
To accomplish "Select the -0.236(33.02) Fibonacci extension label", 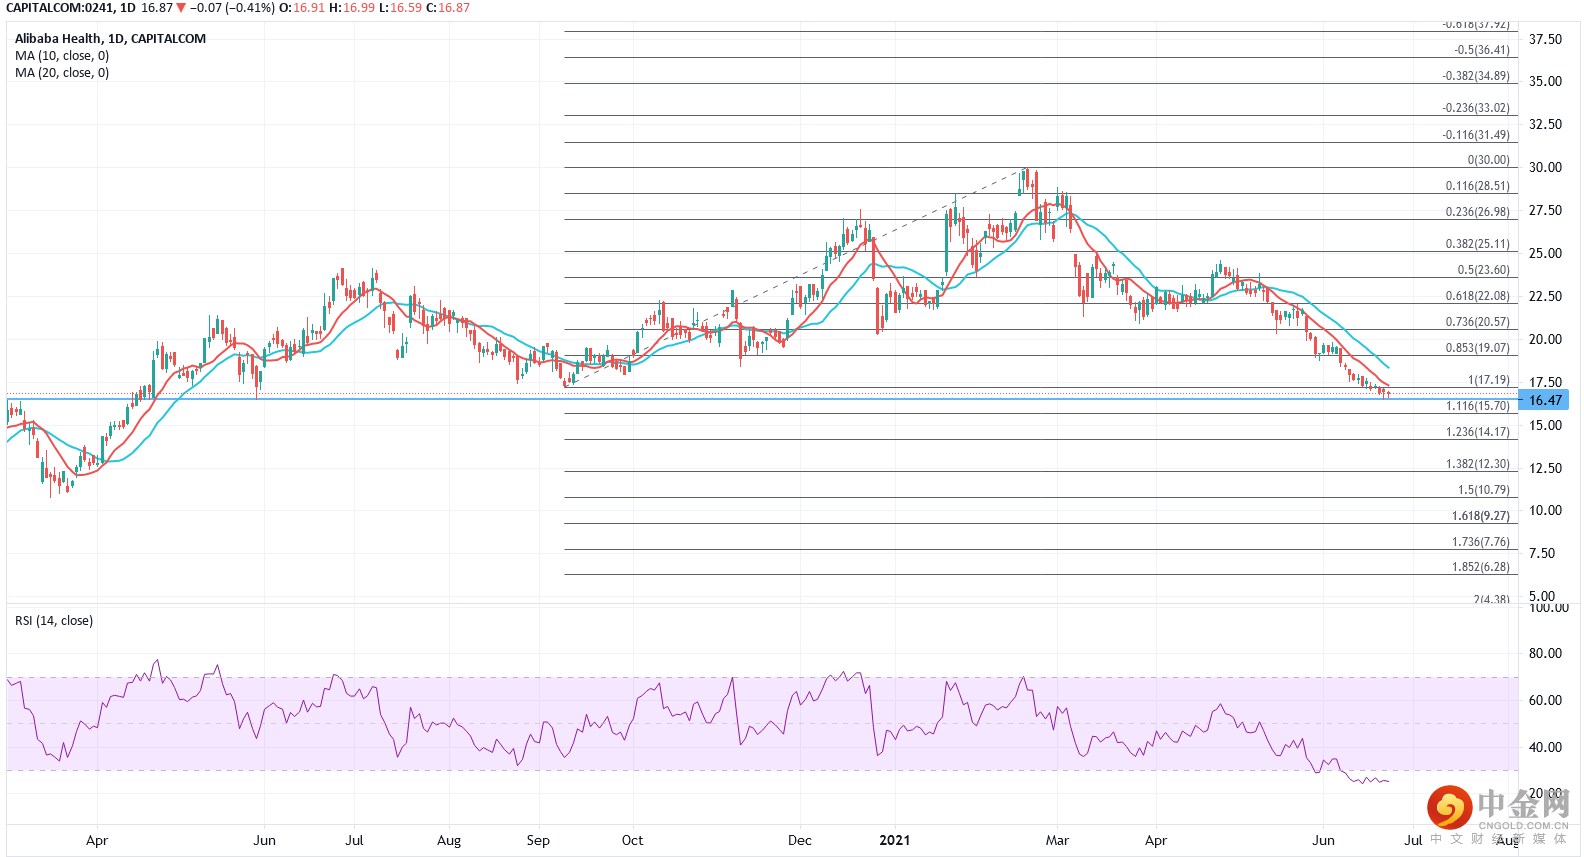I will 1476,108.
